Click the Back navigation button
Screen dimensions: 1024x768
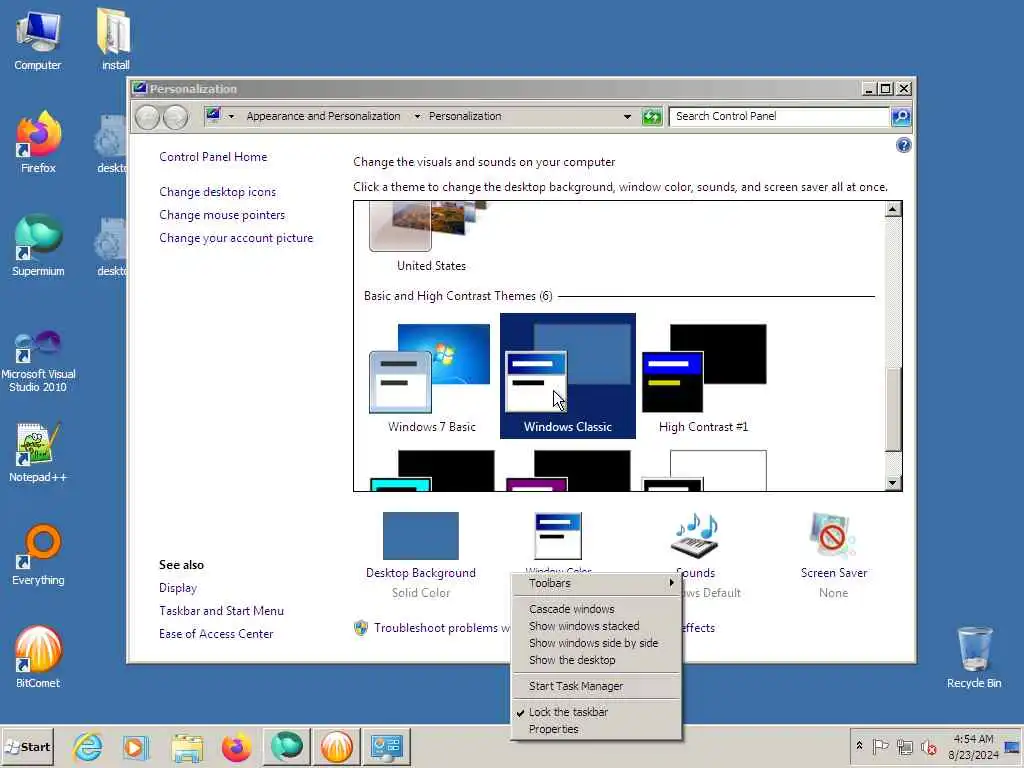pos(147,117)
